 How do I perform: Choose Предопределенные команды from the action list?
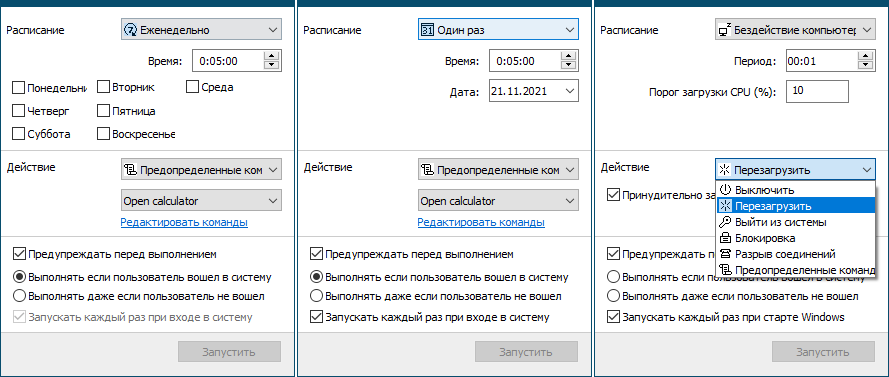click(x=795, y=270)
